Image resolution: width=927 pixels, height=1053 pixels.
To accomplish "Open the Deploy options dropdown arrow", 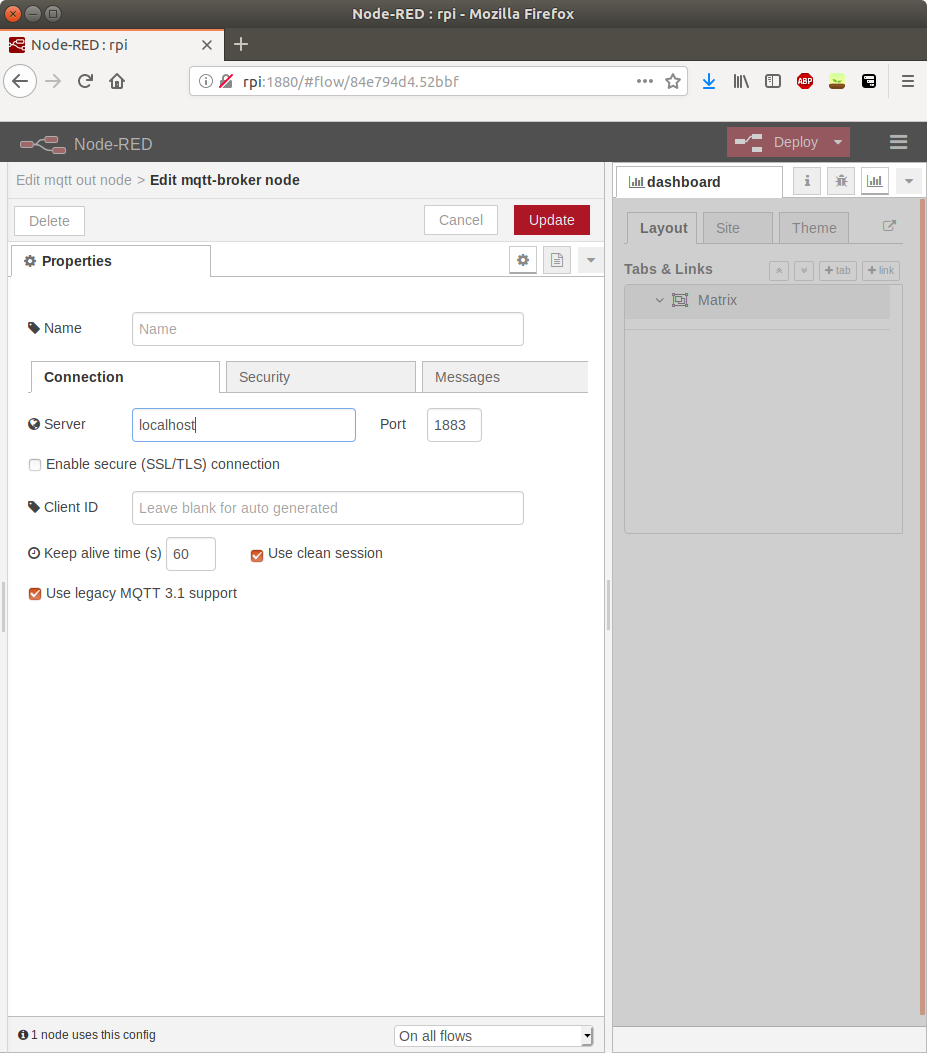I will [x=838, y=142].
